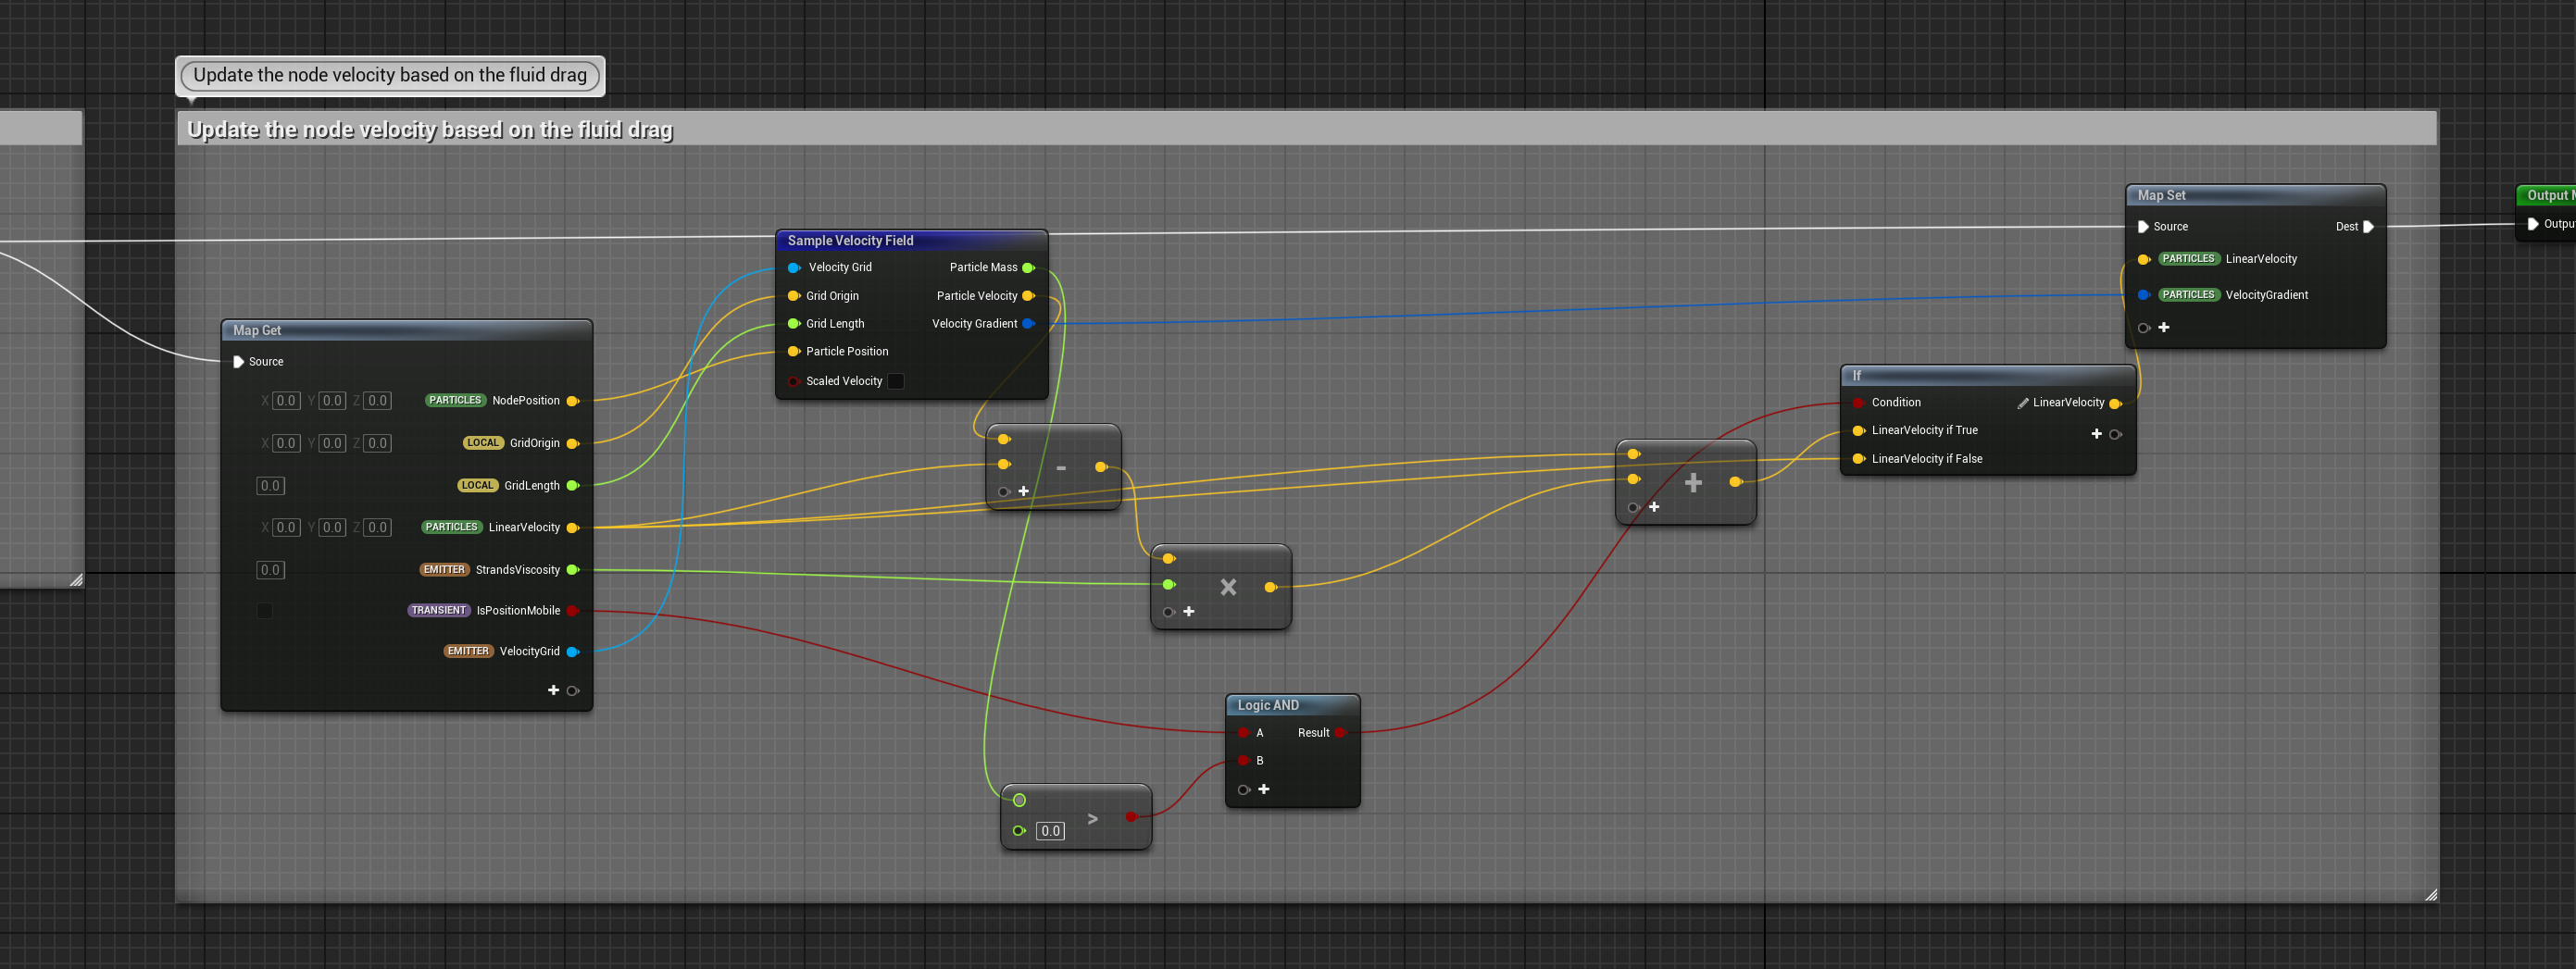The height and width of the screenshot is (969, 2576).
Task: Add an output pin on the If node
Action: 2096,433
